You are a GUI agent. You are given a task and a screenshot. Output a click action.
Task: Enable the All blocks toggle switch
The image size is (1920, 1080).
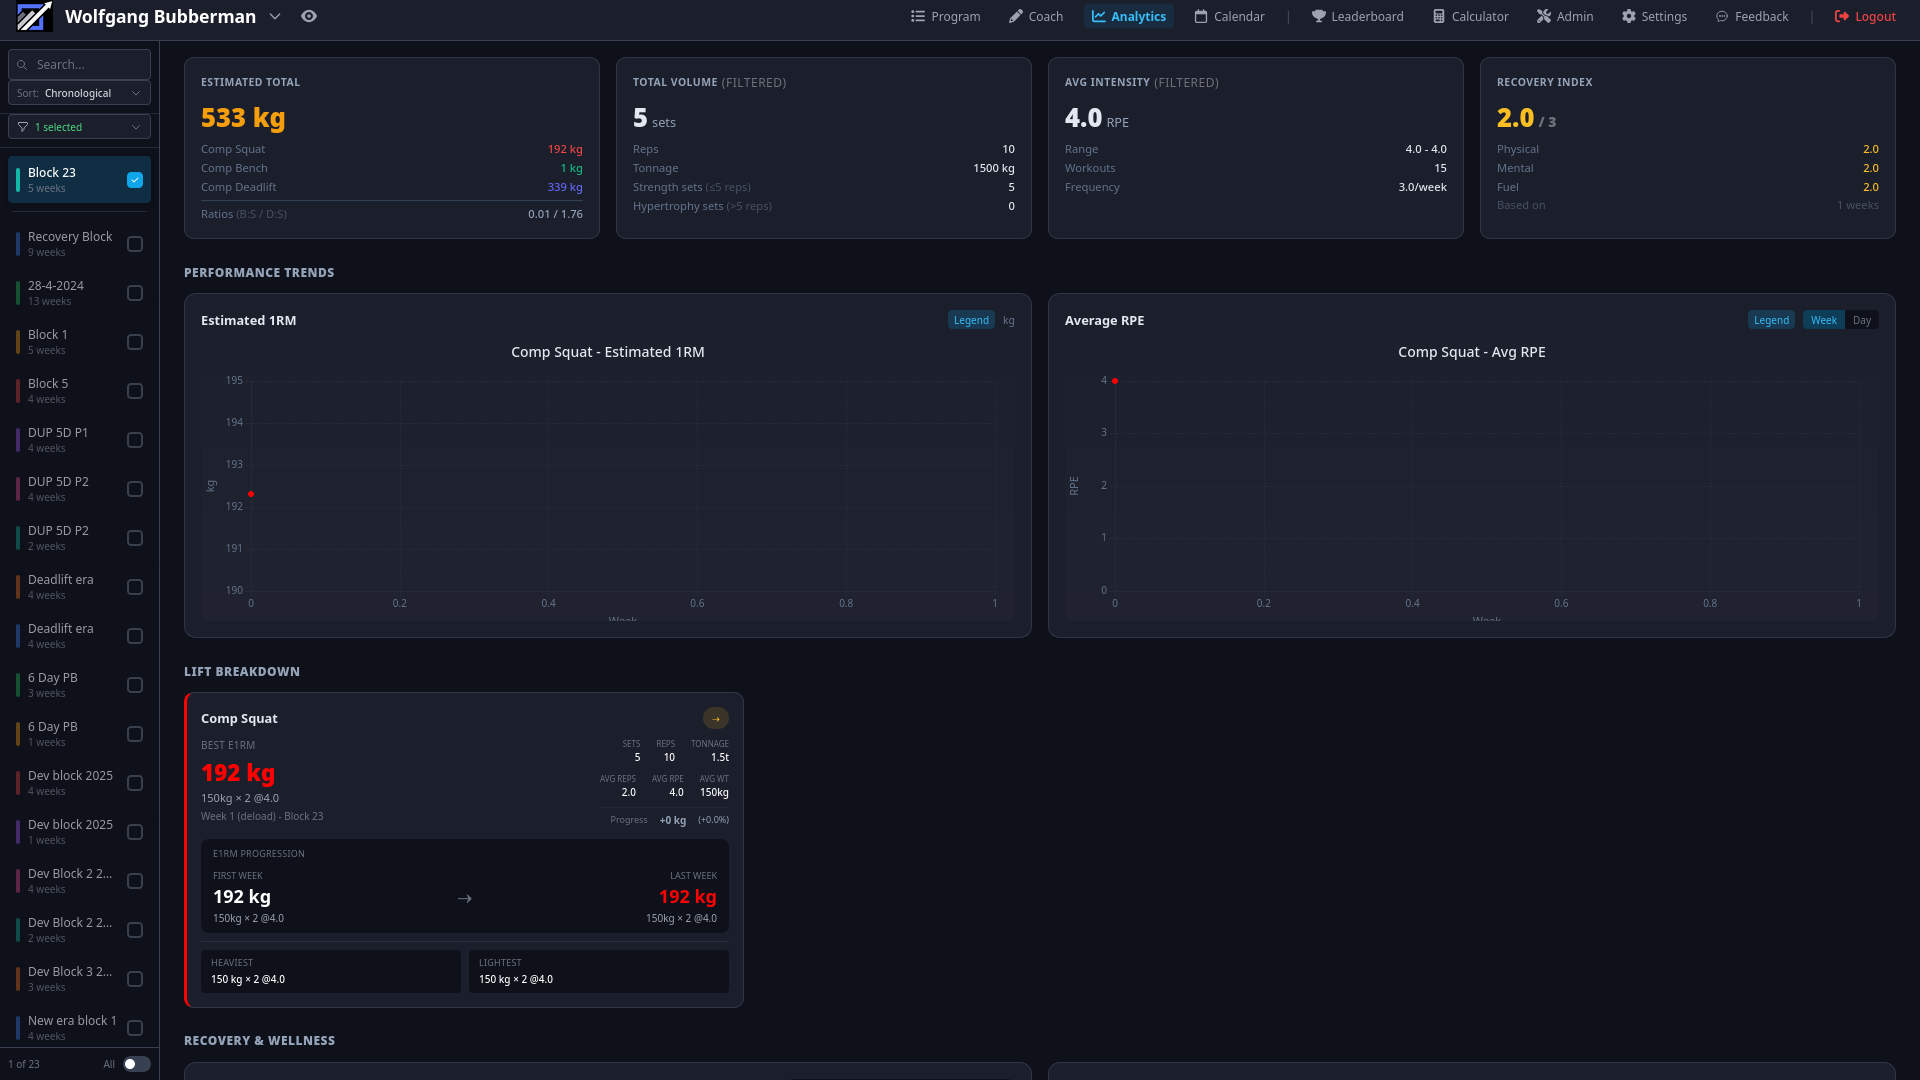tap(137, 1064)
